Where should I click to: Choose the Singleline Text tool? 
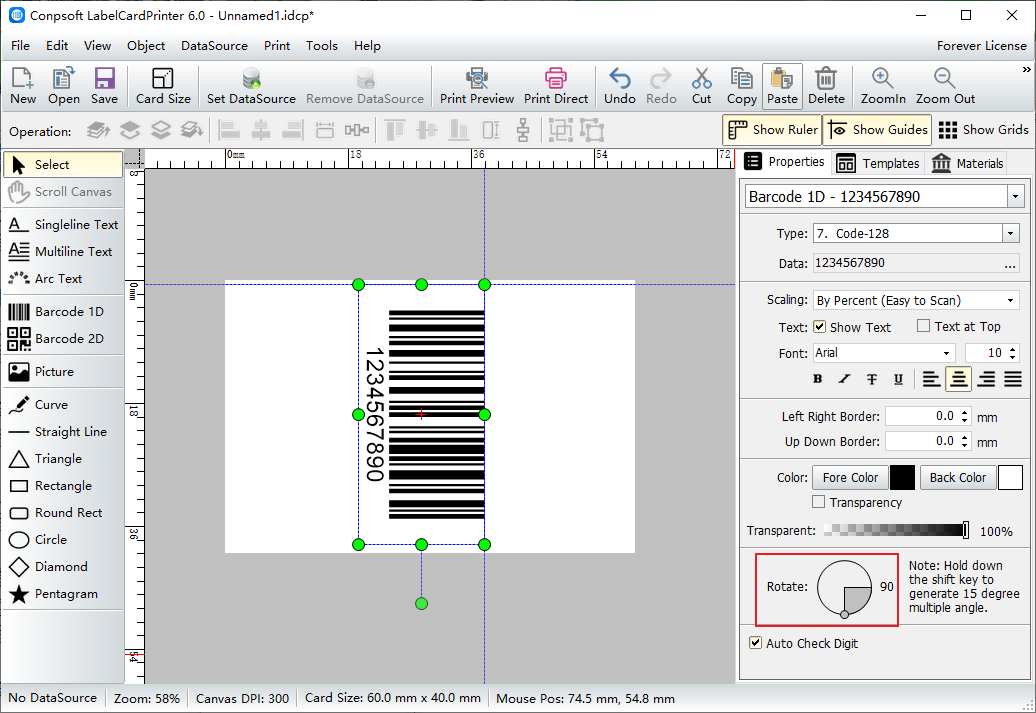(x=63, y=225)
